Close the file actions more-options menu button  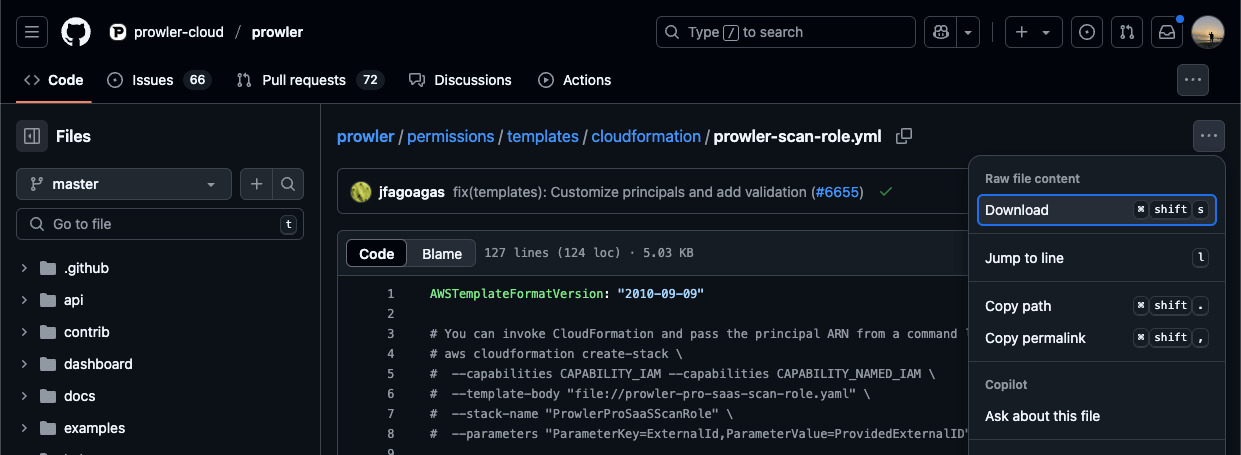[x=1209, y=136]
